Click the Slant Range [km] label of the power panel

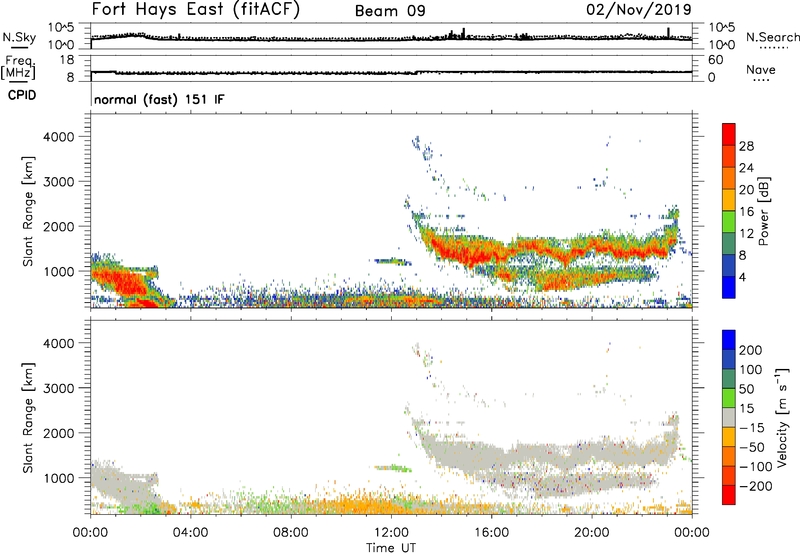(28, 211)
